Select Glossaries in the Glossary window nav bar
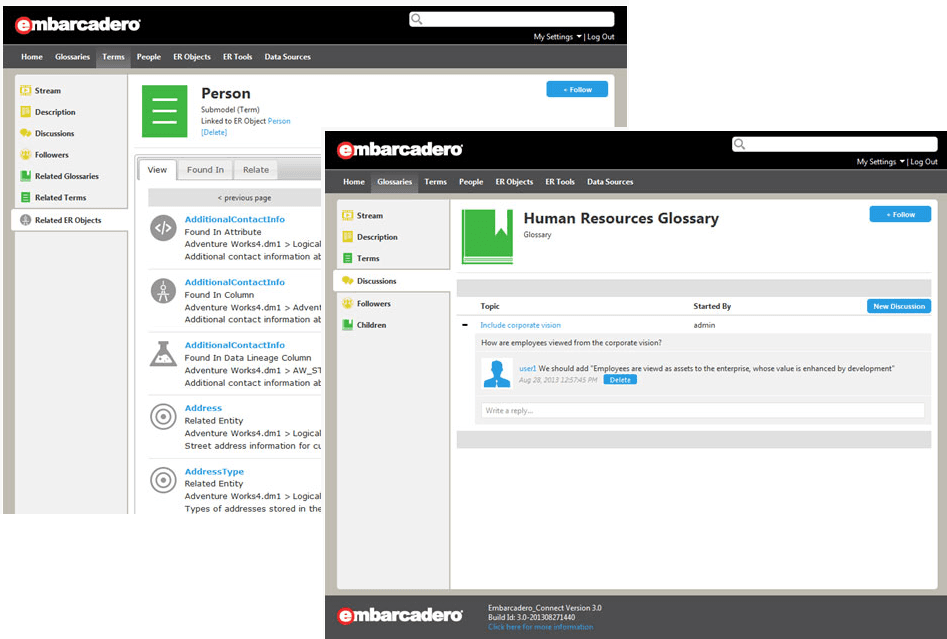The width and height of the screenshot is (947, 639). pos(394,182)
